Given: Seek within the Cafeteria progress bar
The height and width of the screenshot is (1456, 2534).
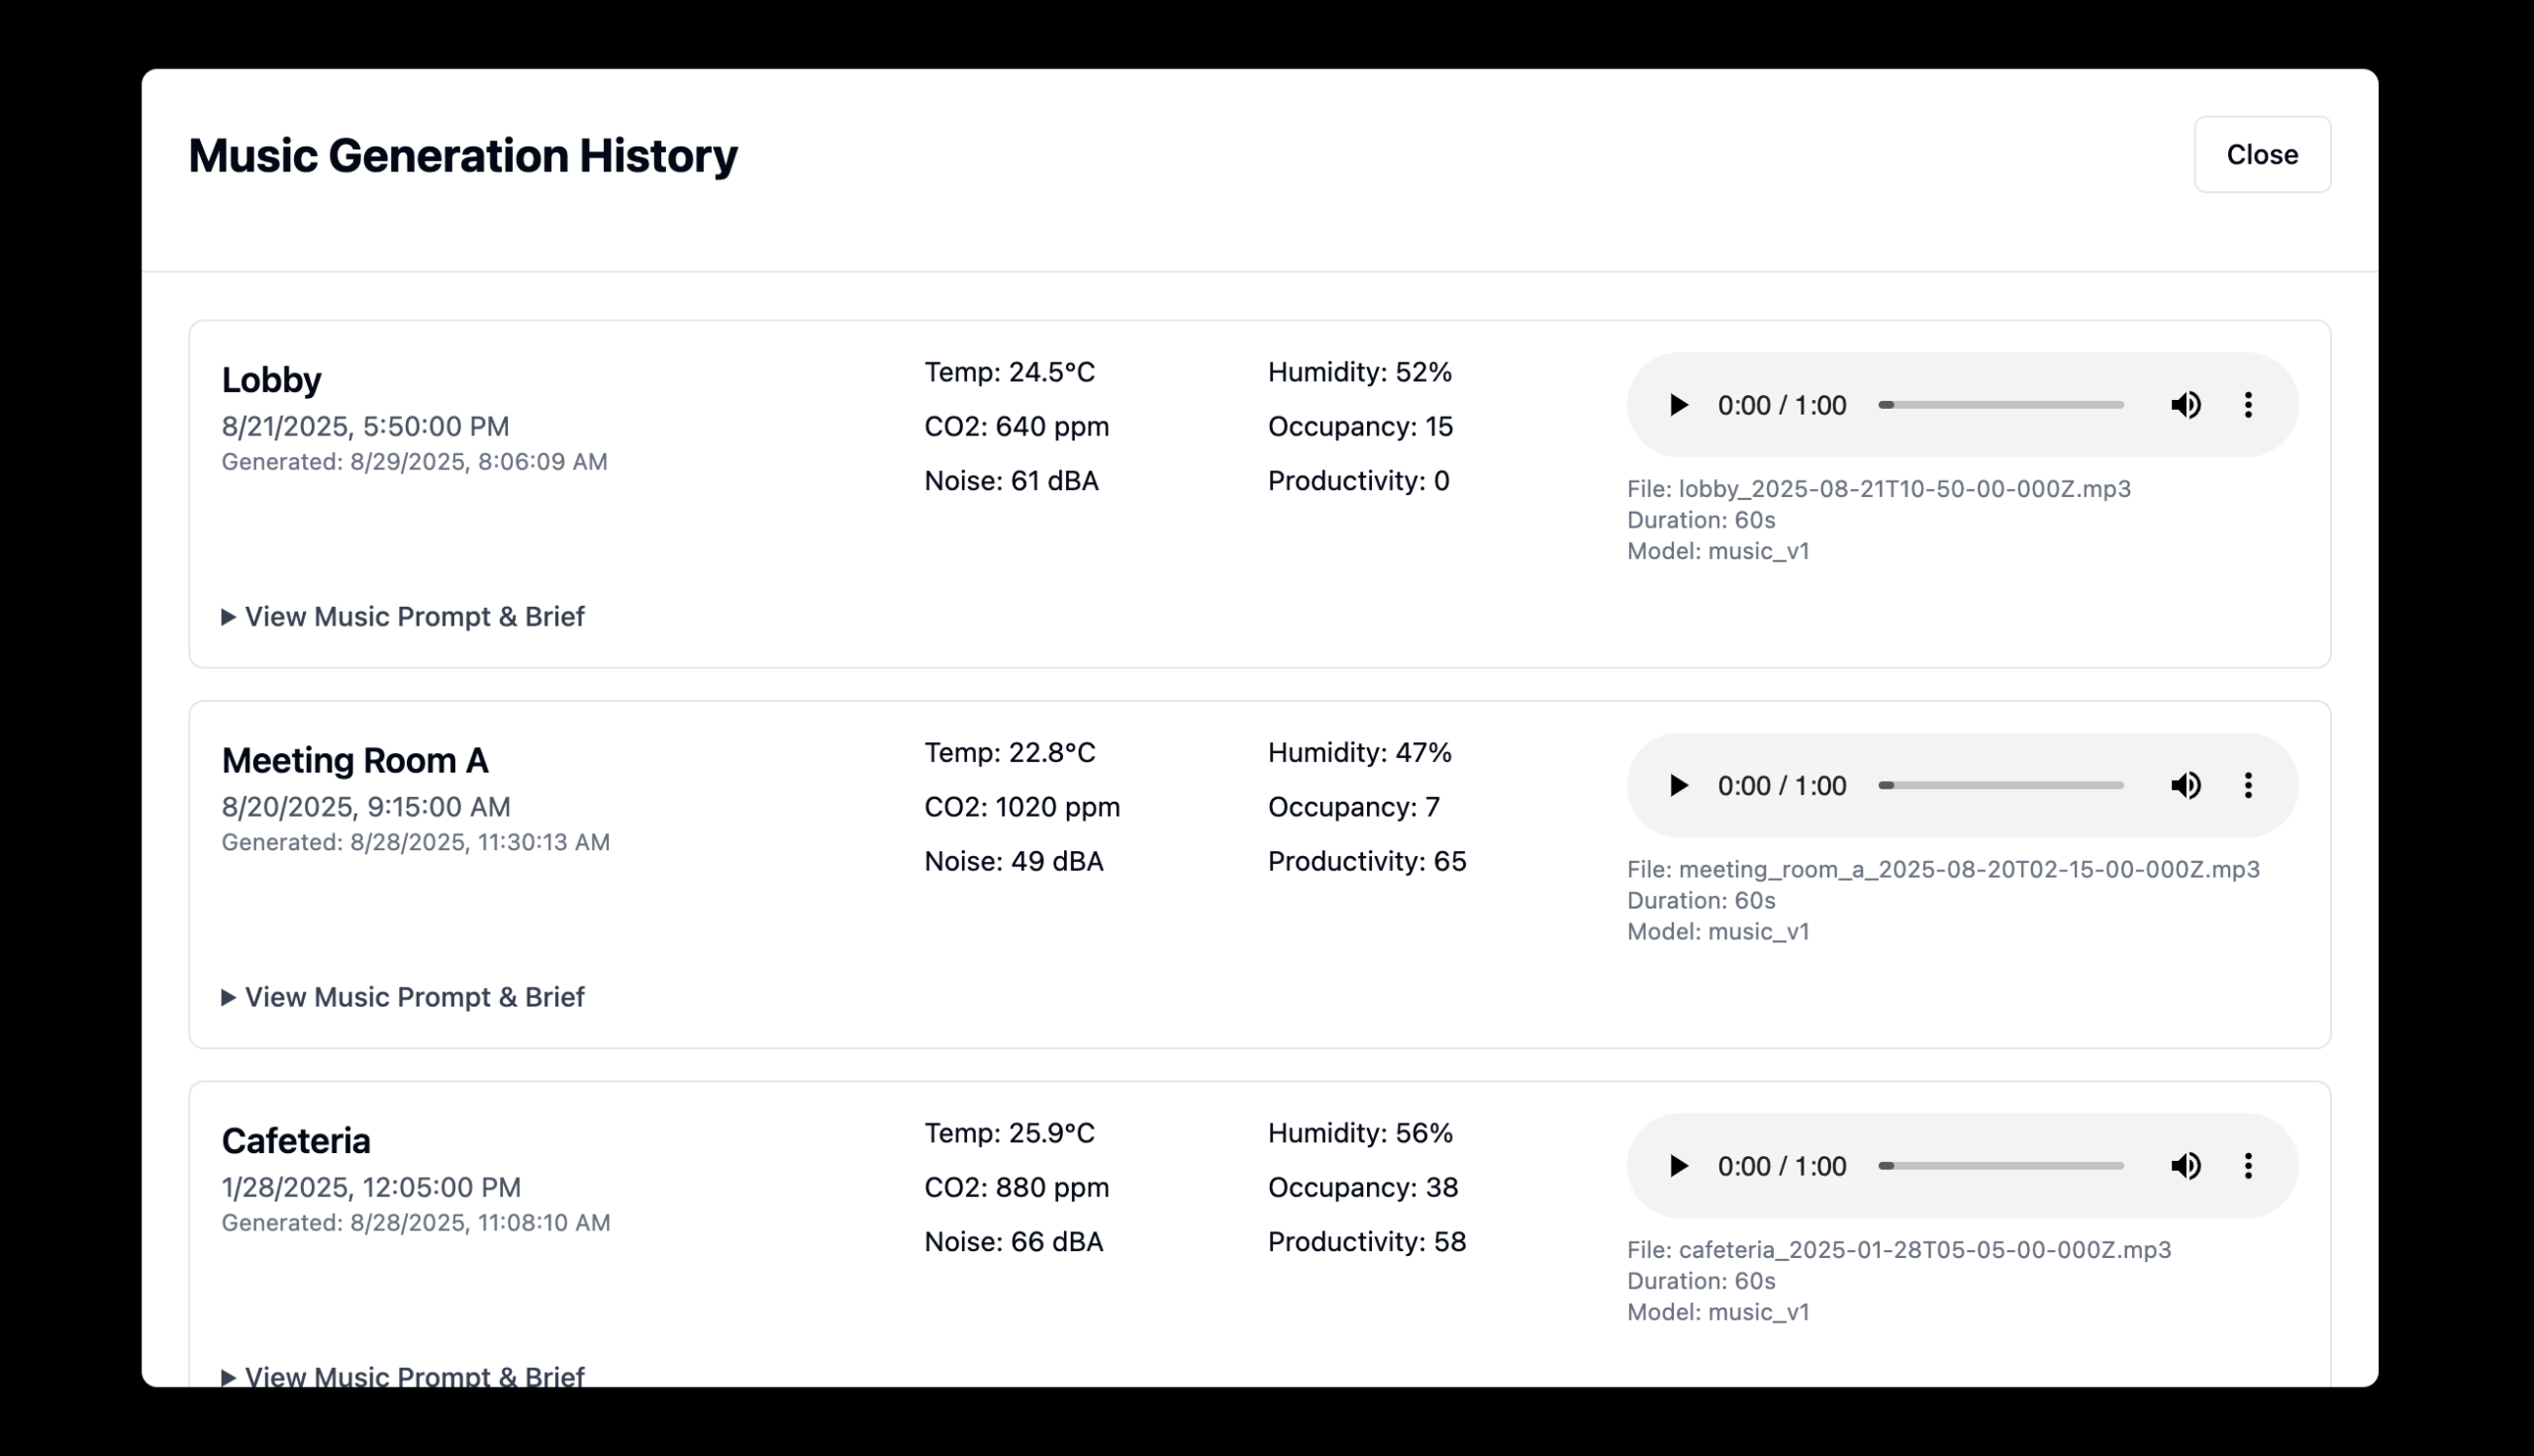Looking at the screenshot, I should coord(2001,1166).
